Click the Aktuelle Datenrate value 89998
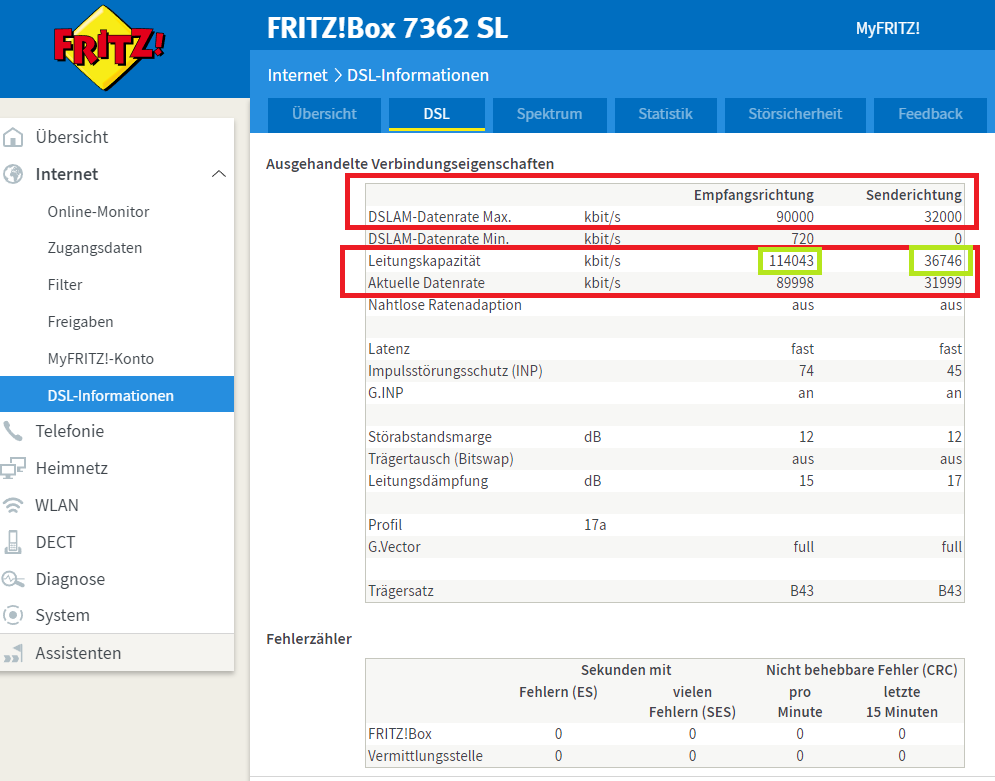 795,283
